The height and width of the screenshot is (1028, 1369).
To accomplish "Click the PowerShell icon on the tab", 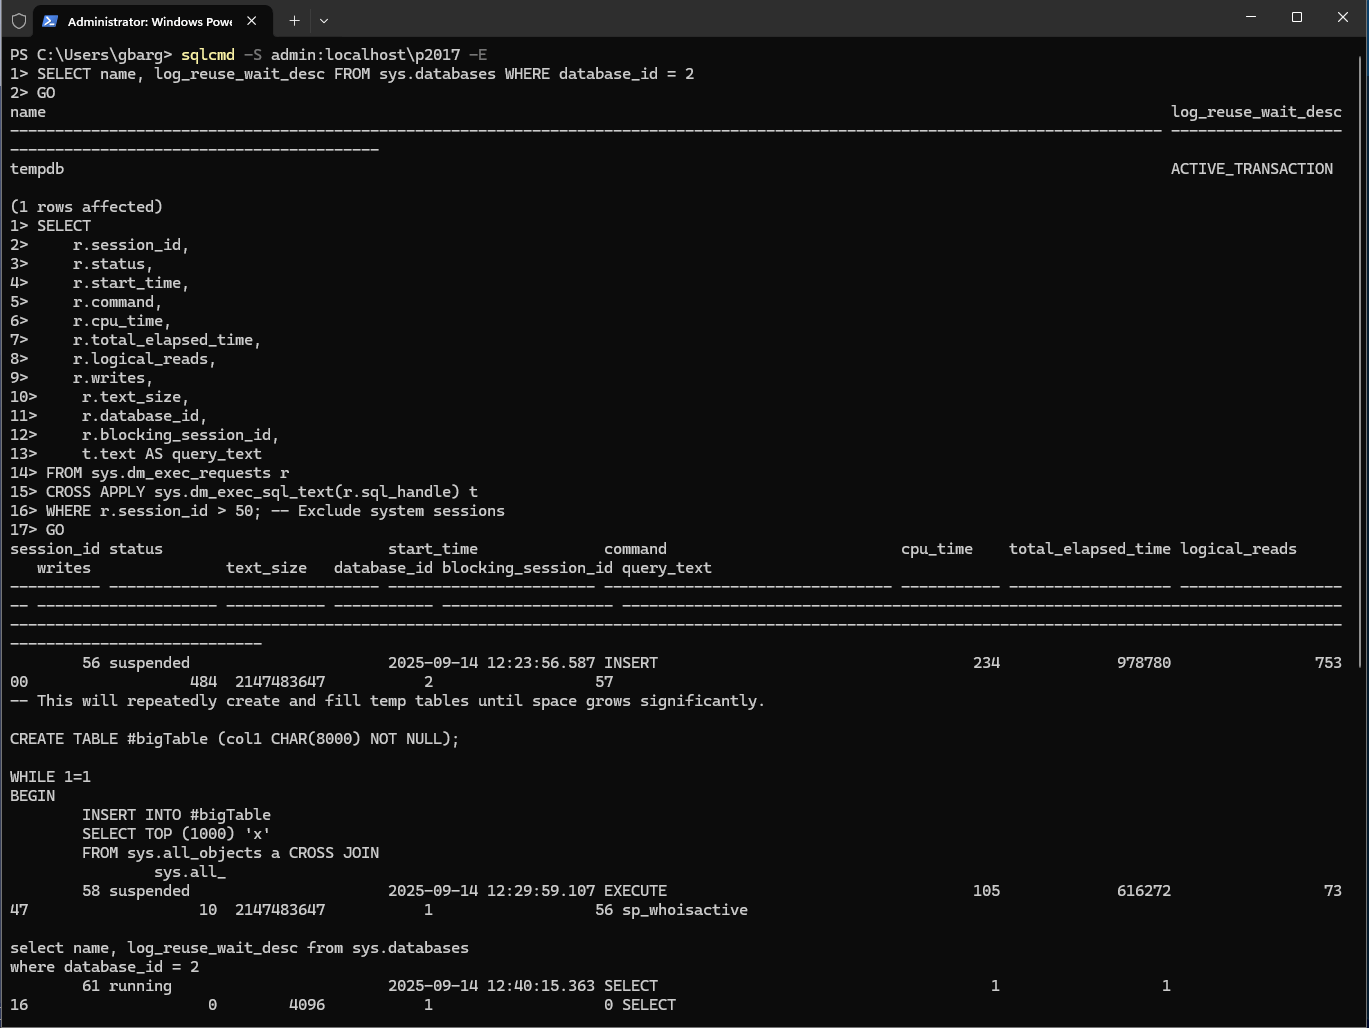I will [x=50, y=20].
